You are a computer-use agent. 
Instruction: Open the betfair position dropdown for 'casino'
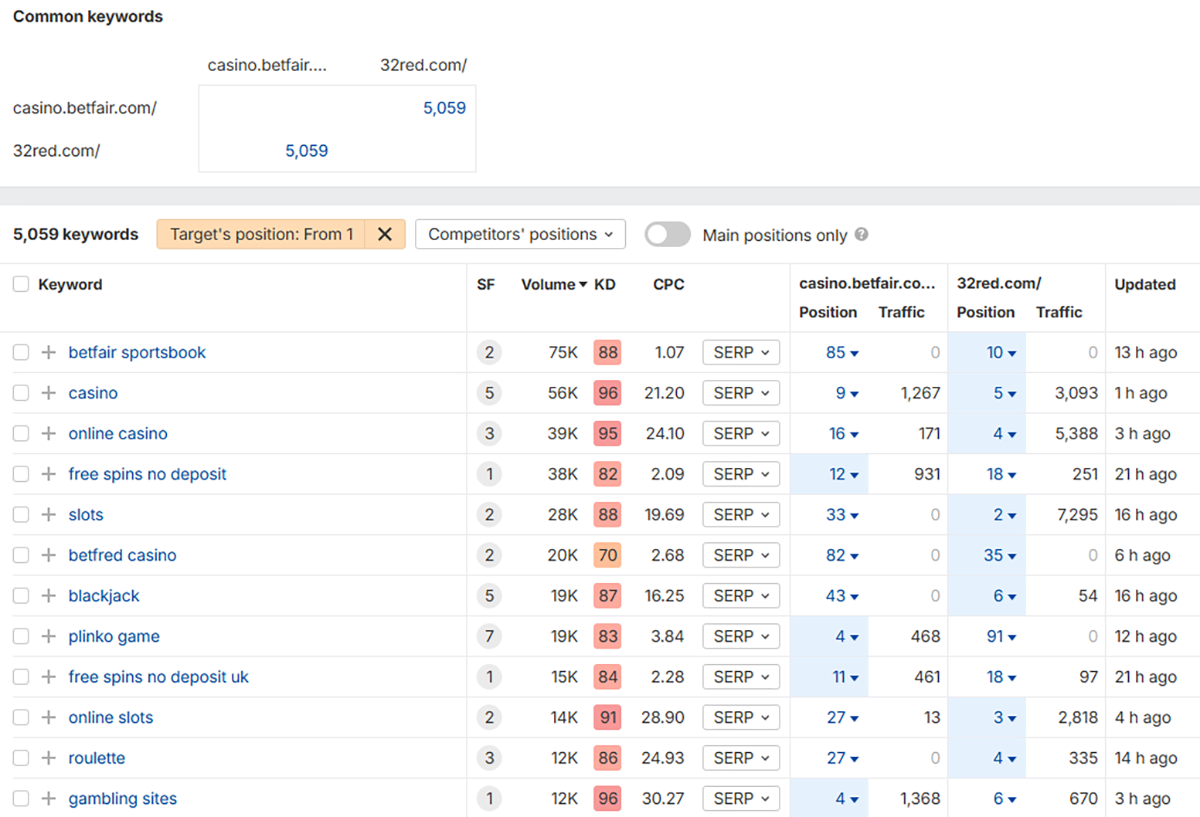coord(847,393)
